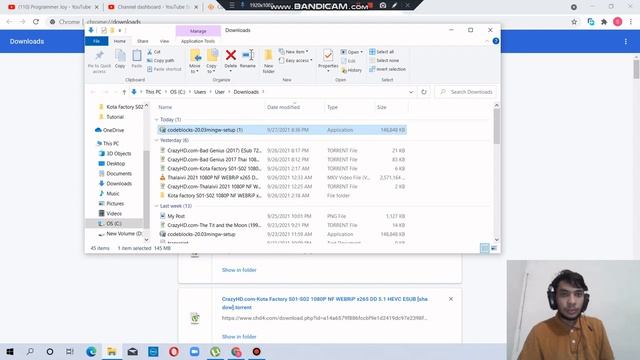
Task: Switch to the View ribbon tab
Action: pos(164,41)
